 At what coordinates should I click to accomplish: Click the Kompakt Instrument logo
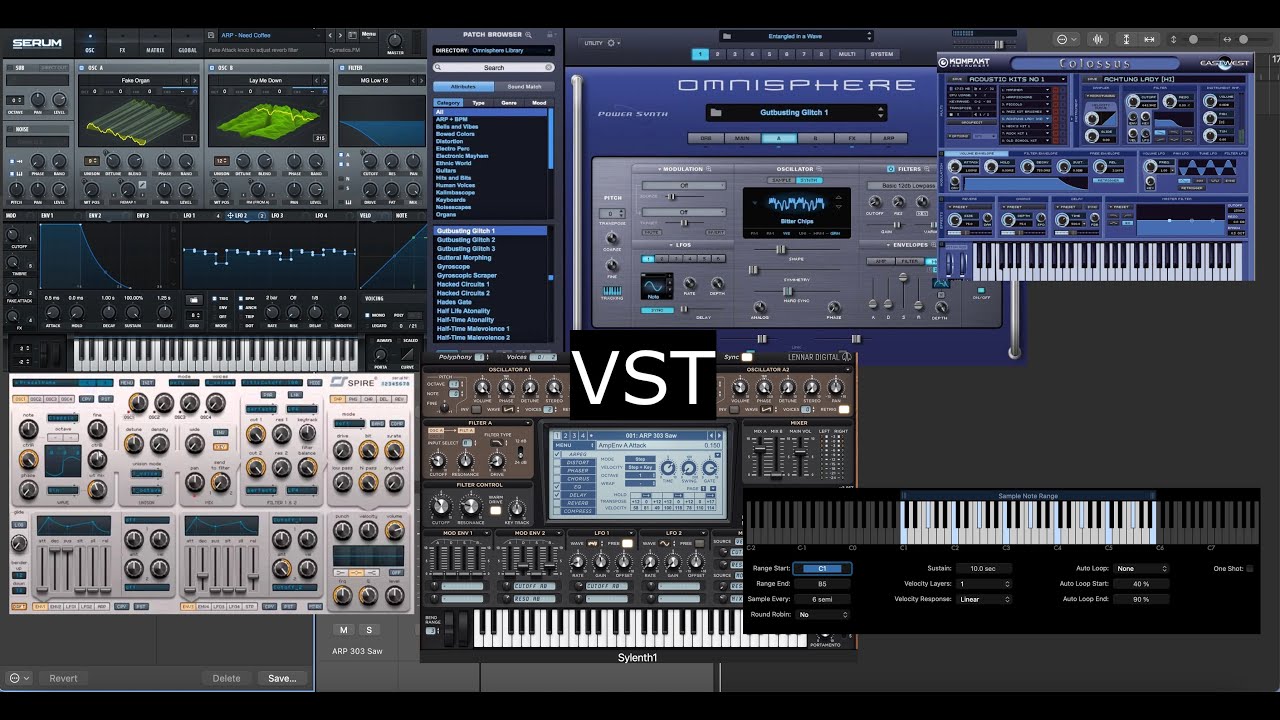click(964, 62)
